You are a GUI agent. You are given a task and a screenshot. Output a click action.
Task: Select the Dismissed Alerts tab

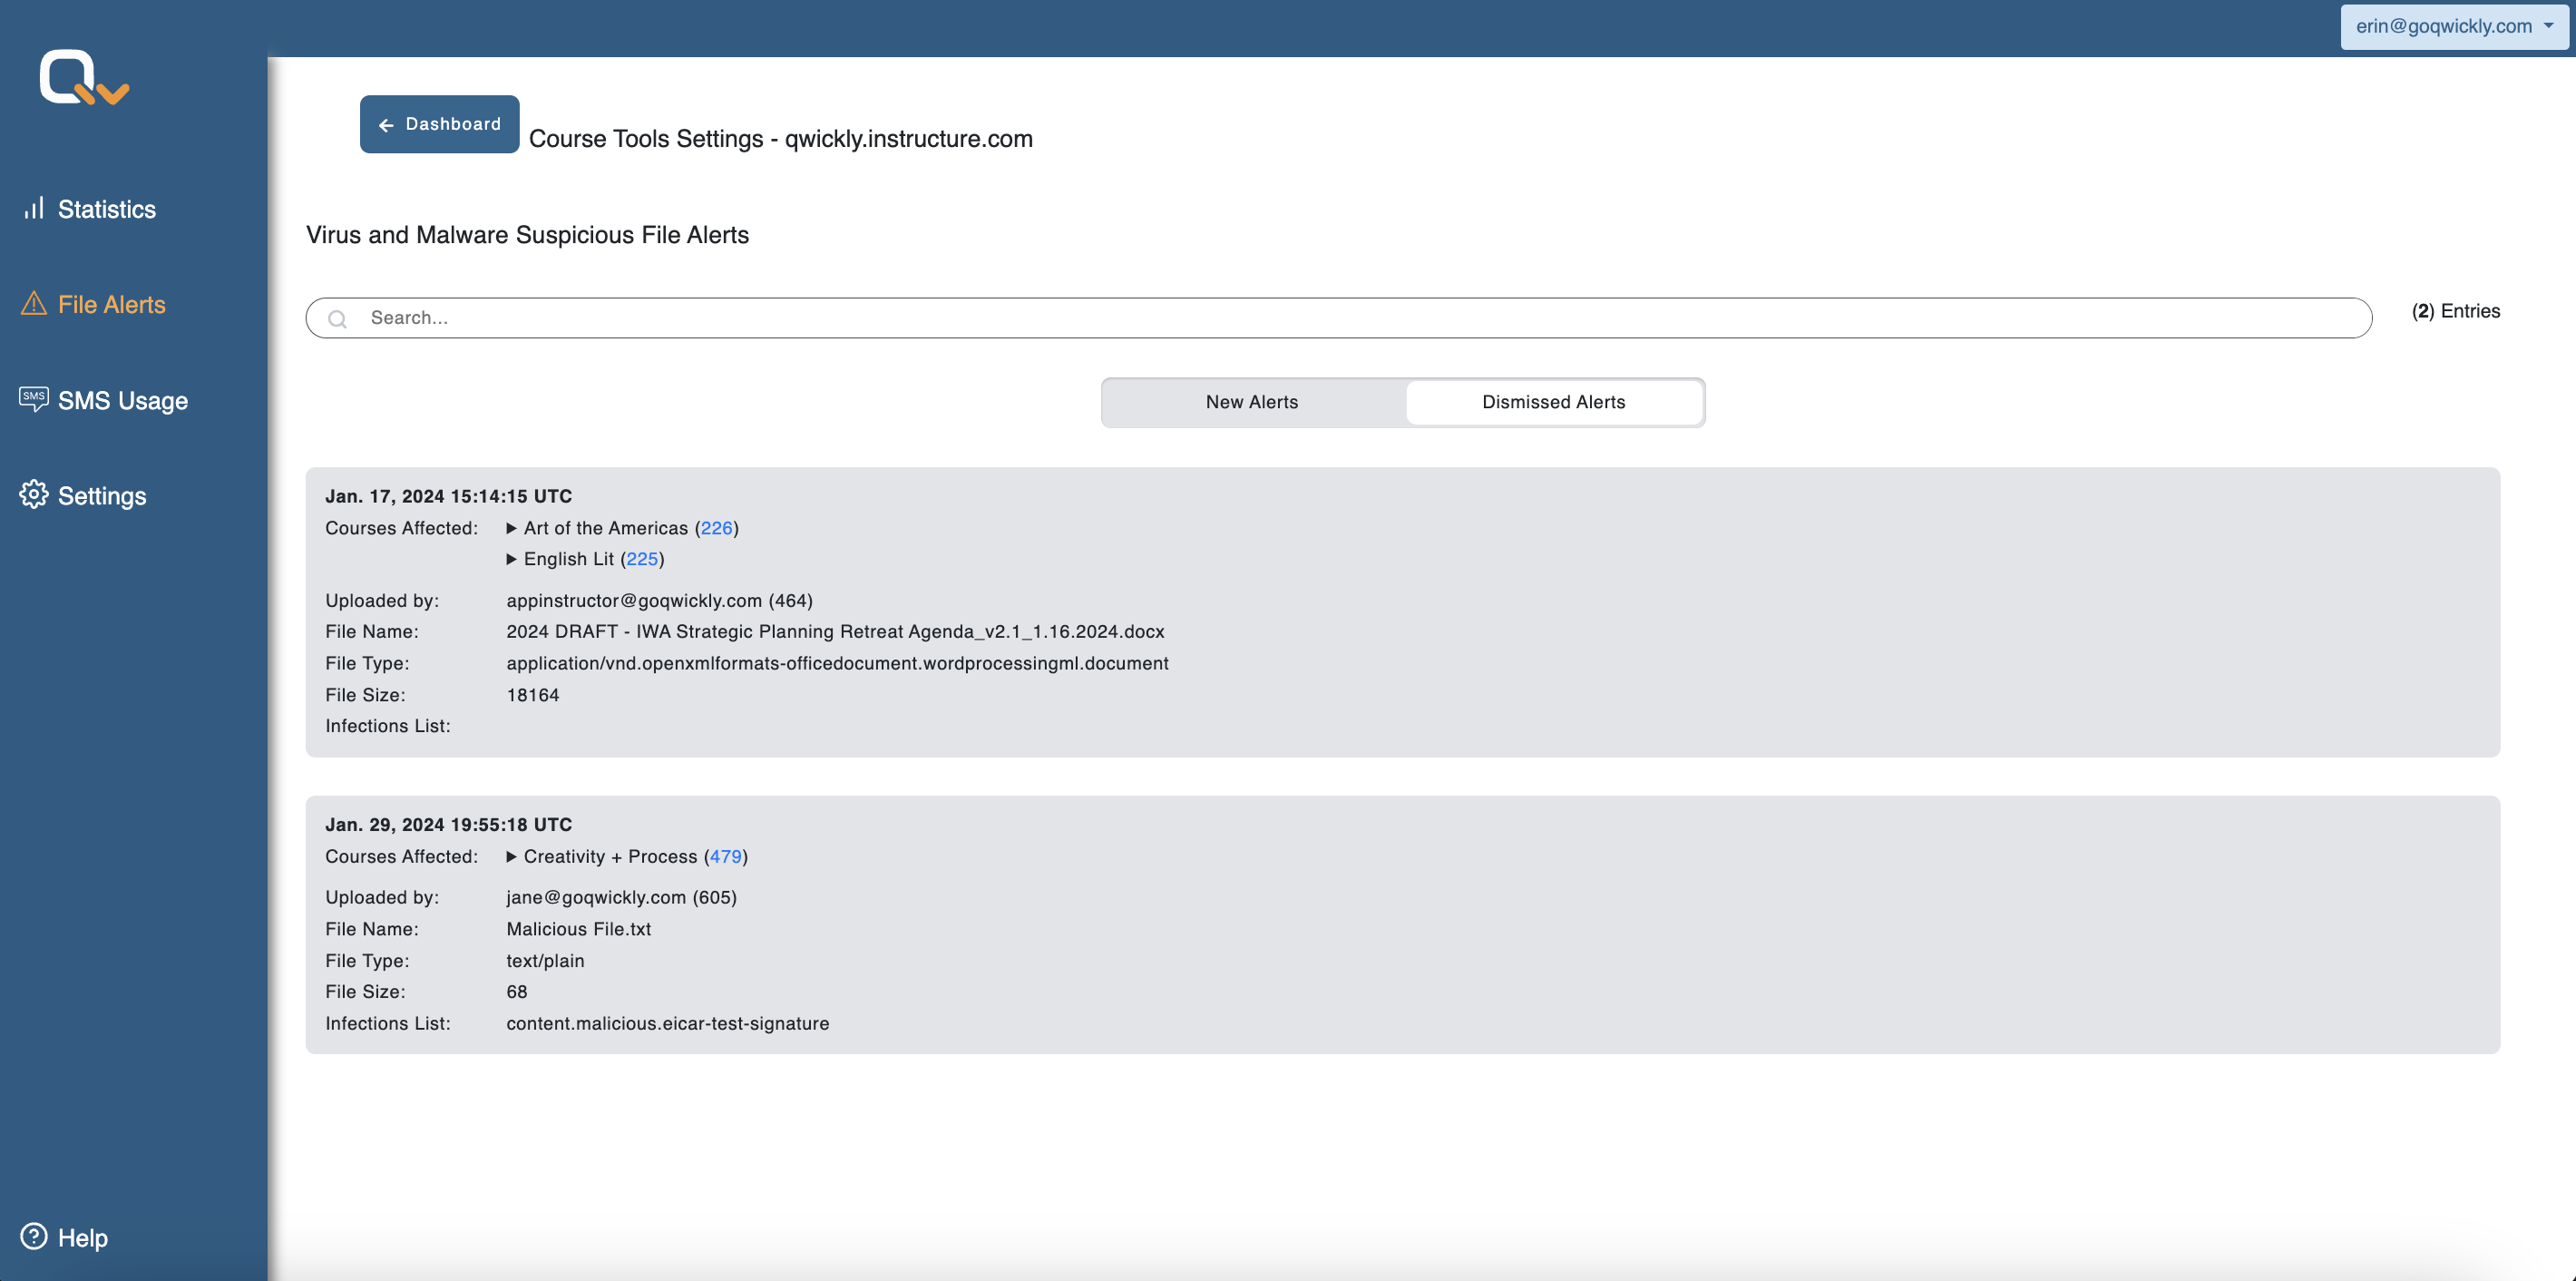click(1553, 402)
